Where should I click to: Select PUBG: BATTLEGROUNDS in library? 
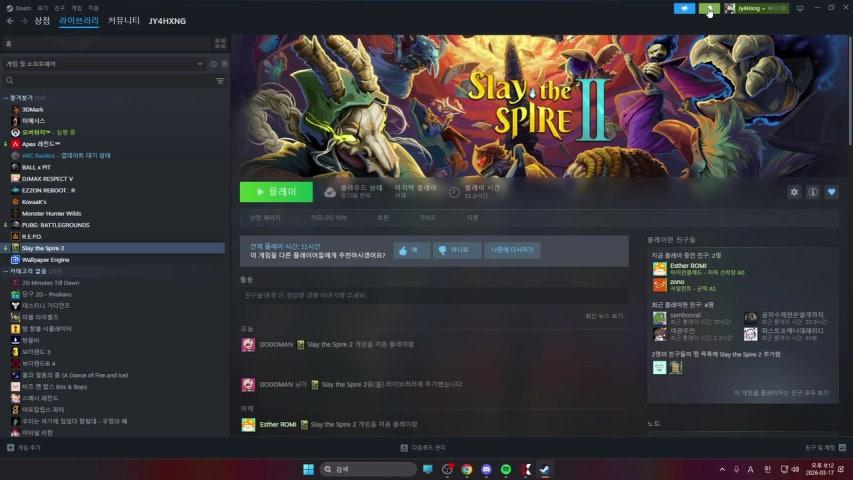[55, 225]
